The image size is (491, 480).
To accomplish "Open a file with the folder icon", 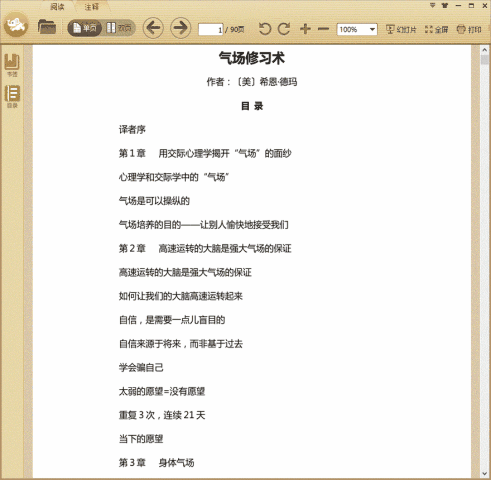I will click(47, 27).
